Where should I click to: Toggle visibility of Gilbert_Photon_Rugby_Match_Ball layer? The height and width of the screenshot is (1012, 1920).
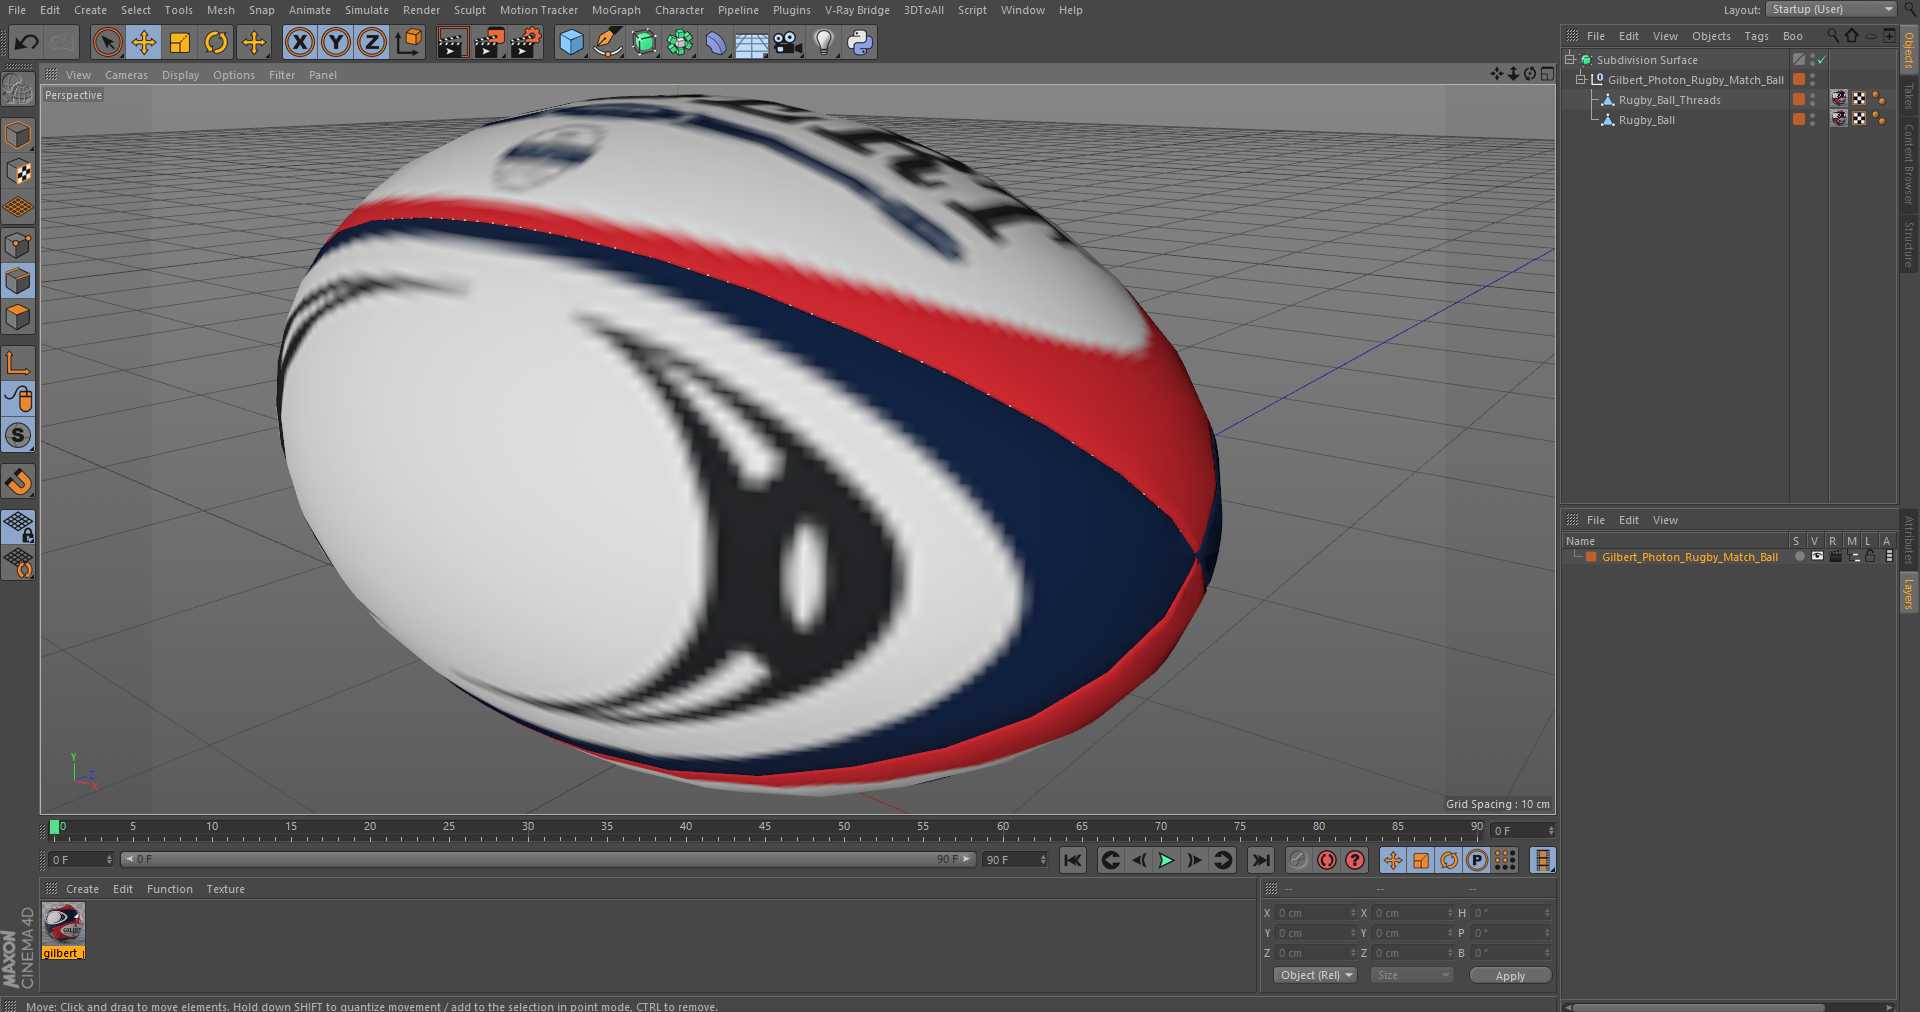1817,557
